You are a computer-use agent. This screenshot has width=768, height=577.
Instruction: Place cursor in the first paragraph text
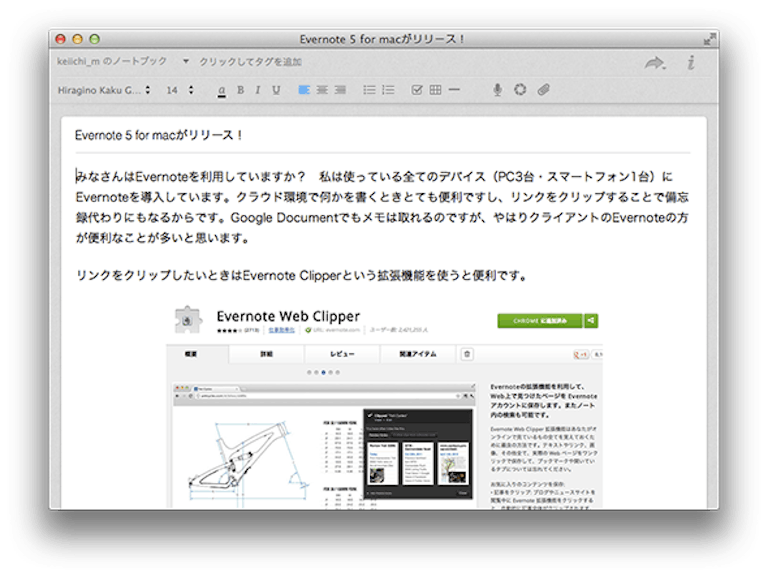(382, 207)
